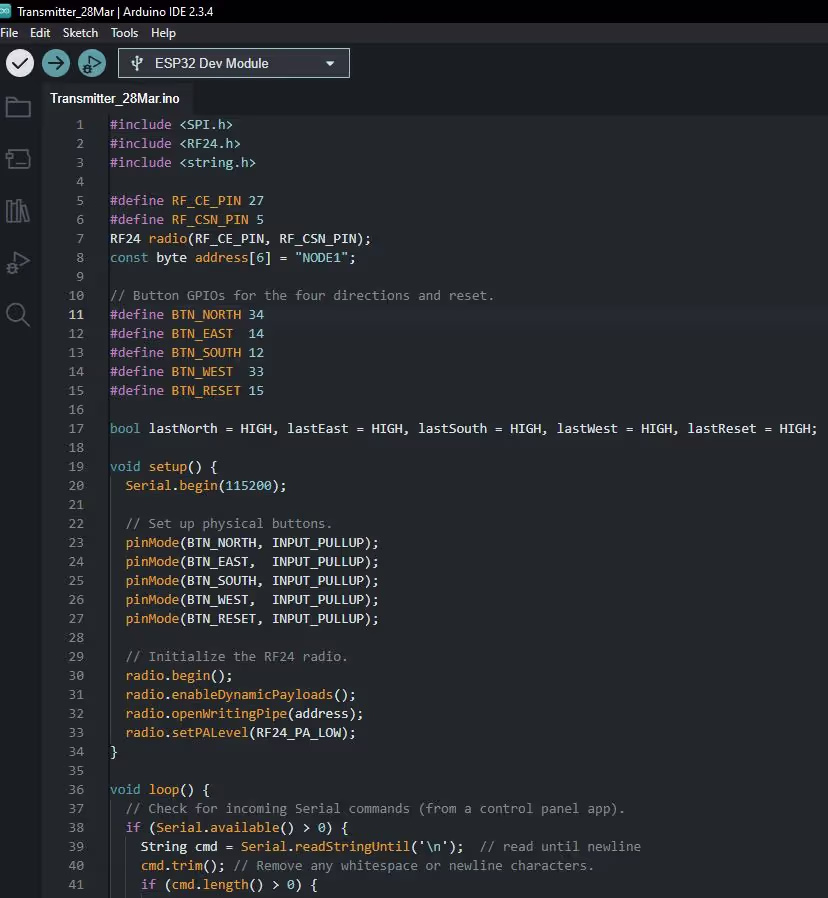828x898 pixels.
Task: Open the Boards Manager sidebar panel
Action: pyautogui.click(x=18, y=159)
